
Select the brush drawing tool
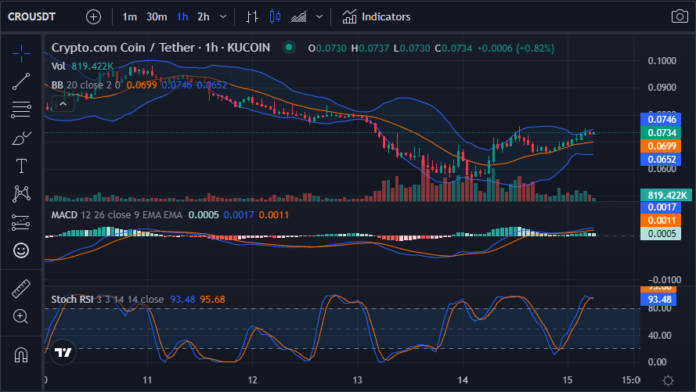[x=21, y=138]
